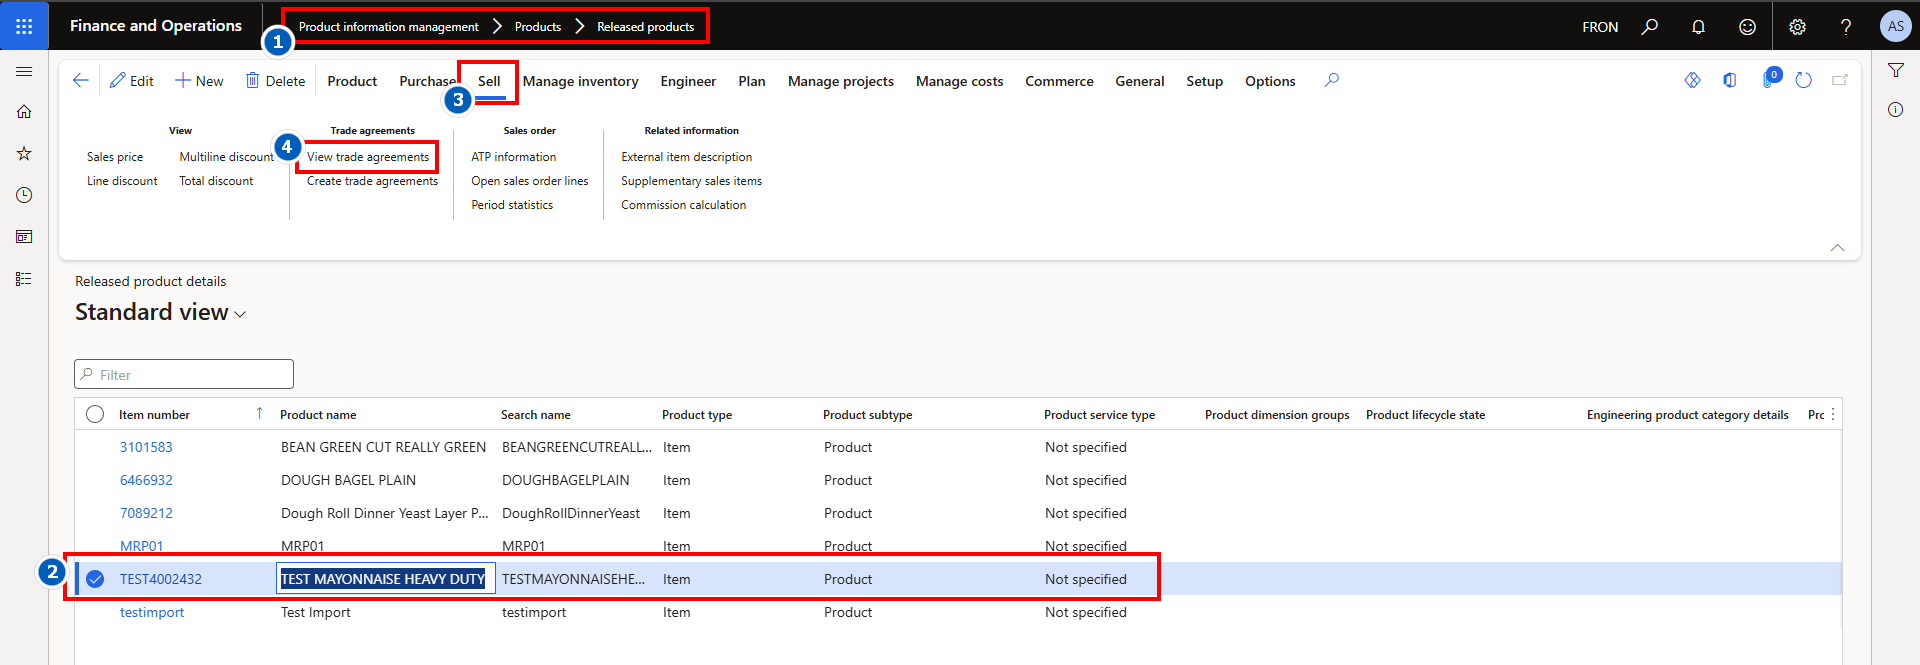
Task: Deselect the checked TEST4002432 row checkmark
Action: click(95, 579)
